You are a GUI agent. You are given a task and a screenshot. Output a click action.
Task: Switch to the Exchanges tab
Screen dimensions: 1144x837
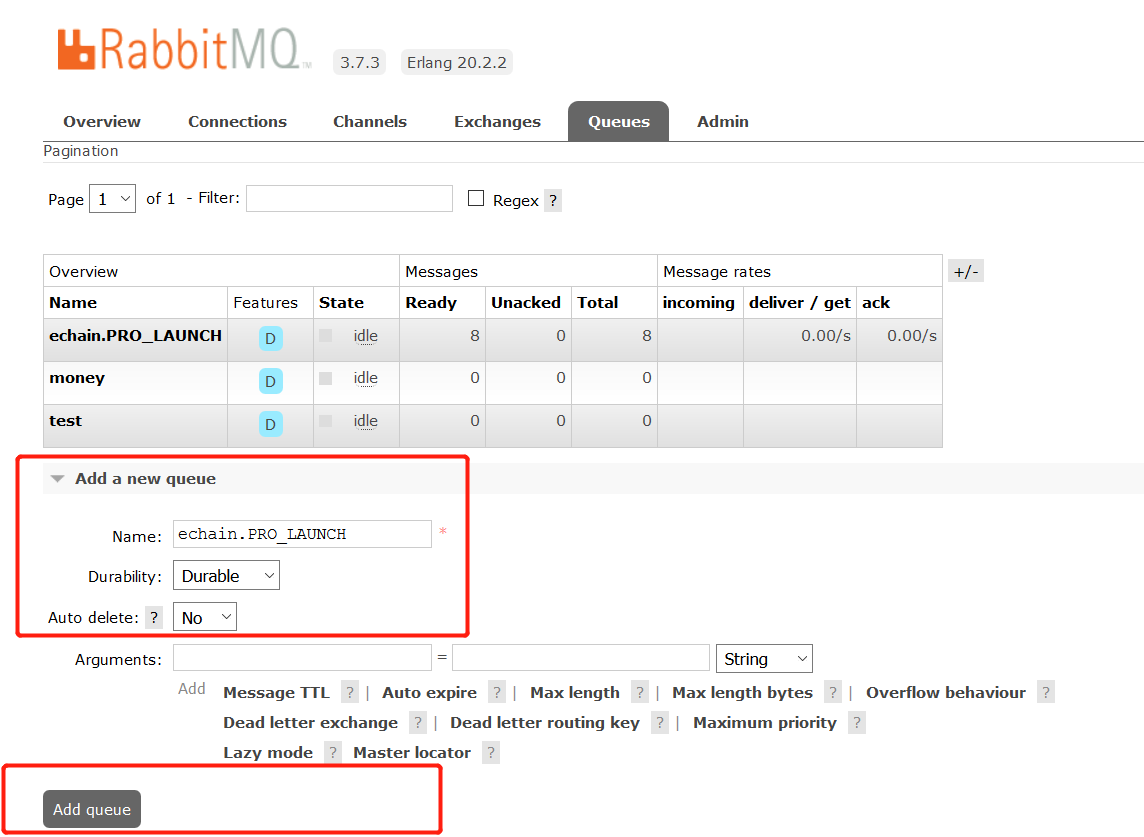pos(497,122)
